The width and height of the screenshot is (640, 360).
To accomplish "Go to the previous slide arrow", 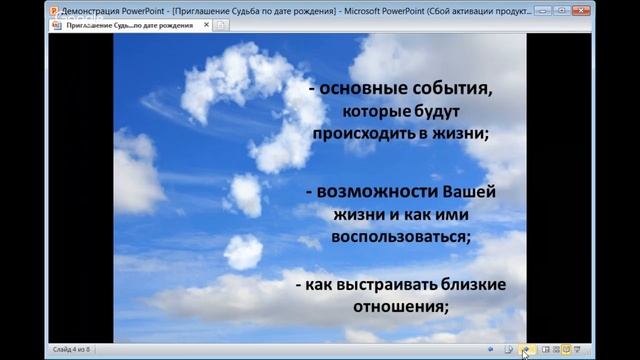I will point(490,349).
